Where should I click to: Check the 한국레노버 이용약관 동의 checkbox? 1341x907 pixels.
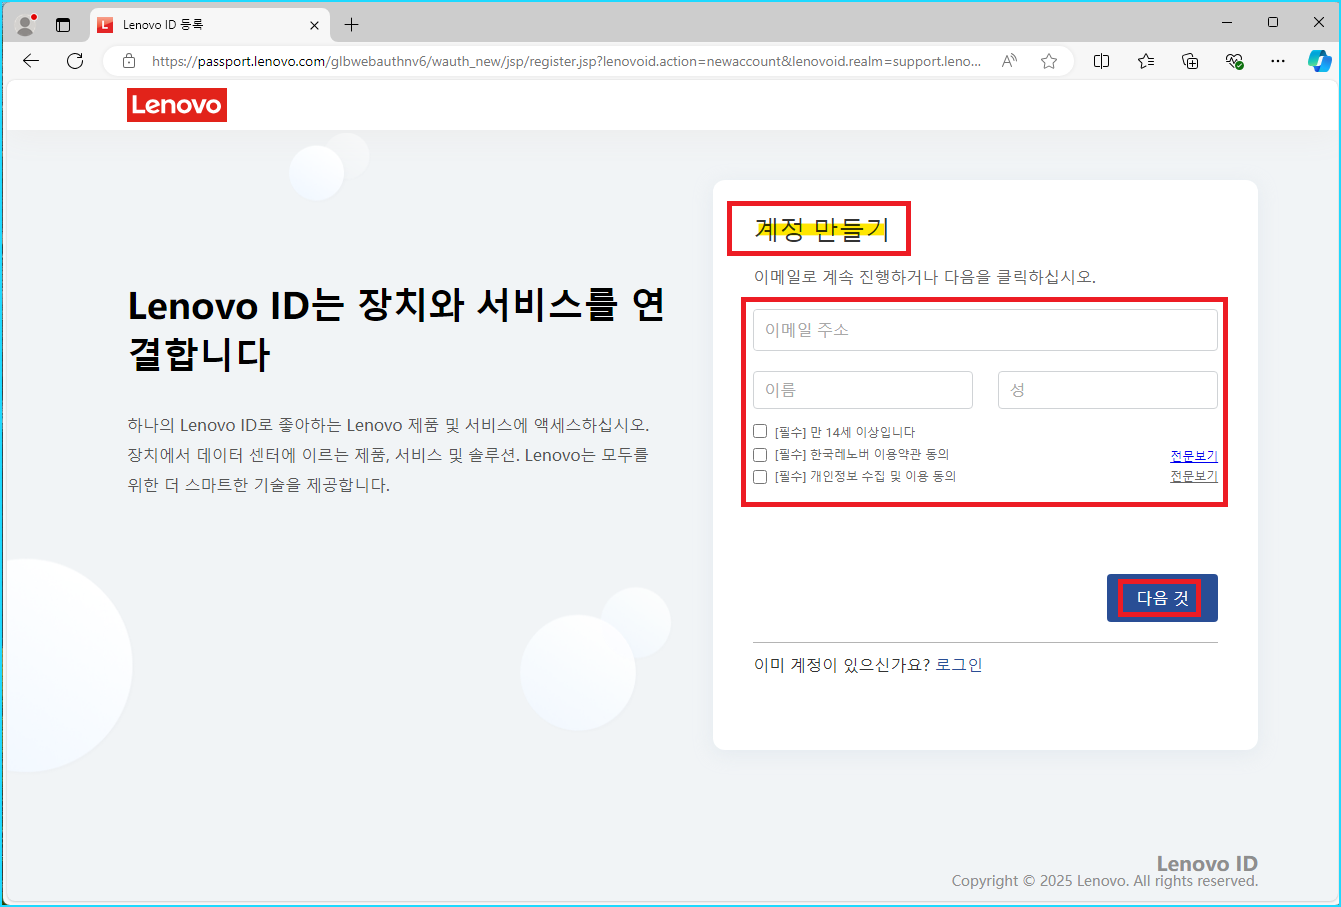point(760,454)
